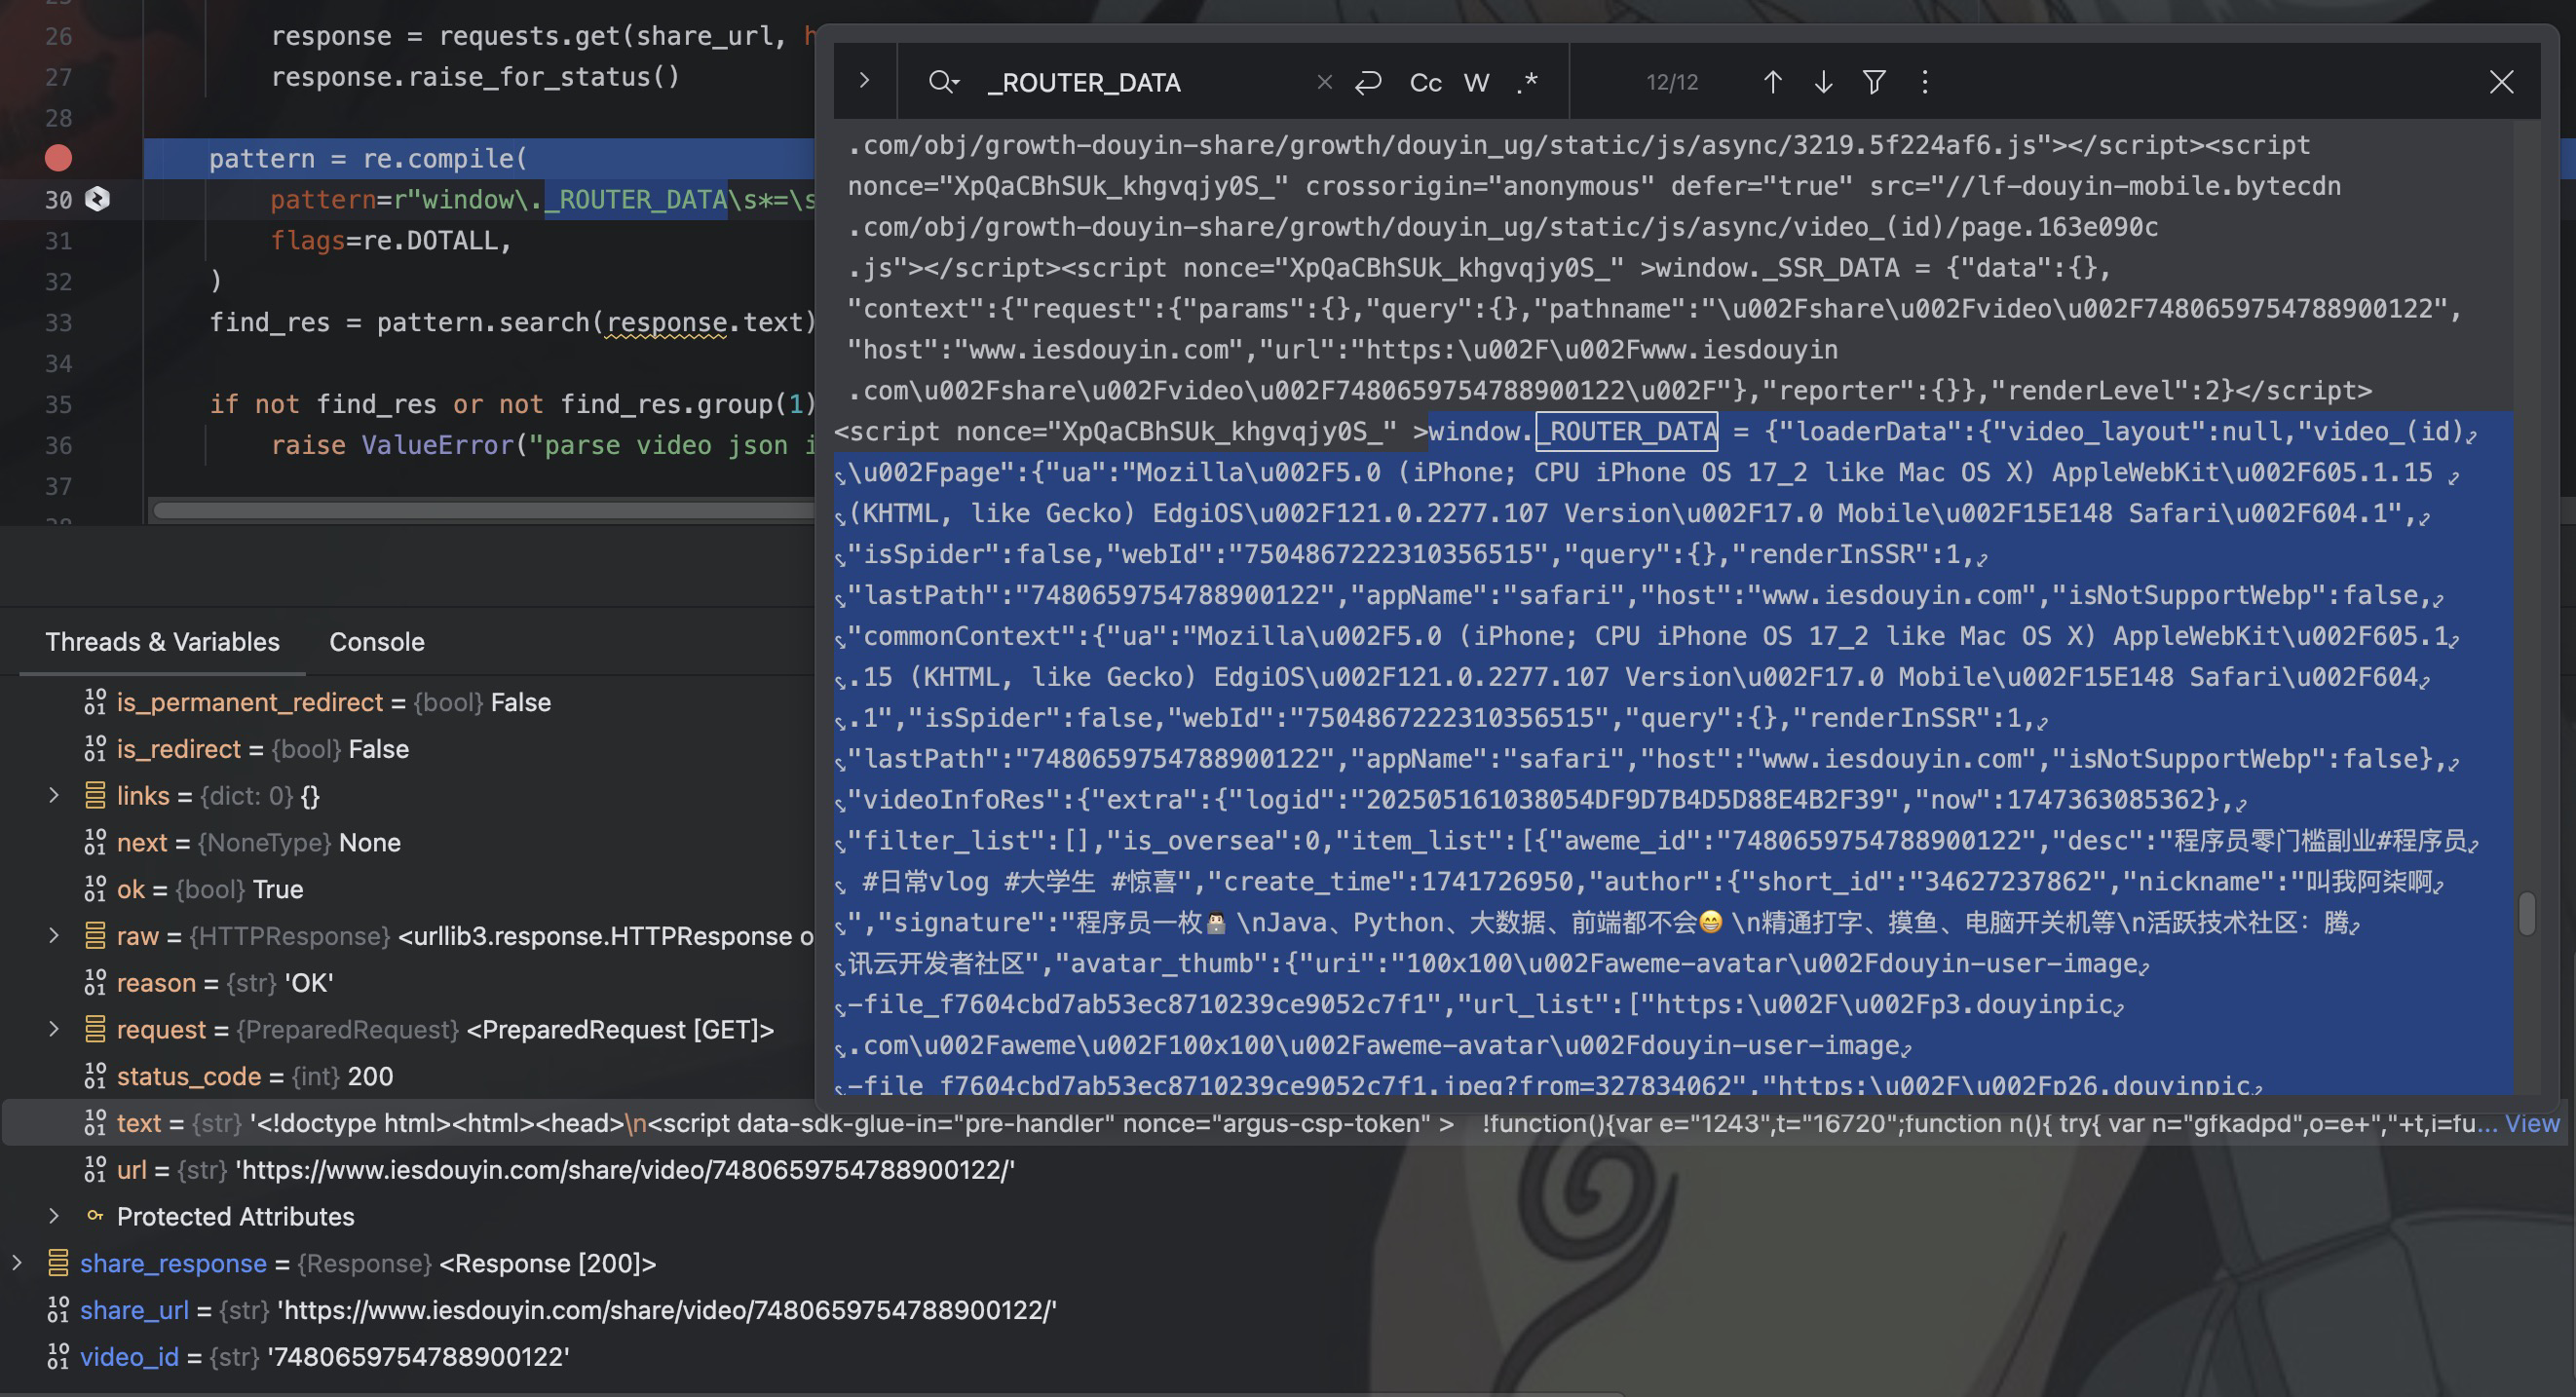
Task: Select is_permanent_redirect variable row
Action: [334, 702]
